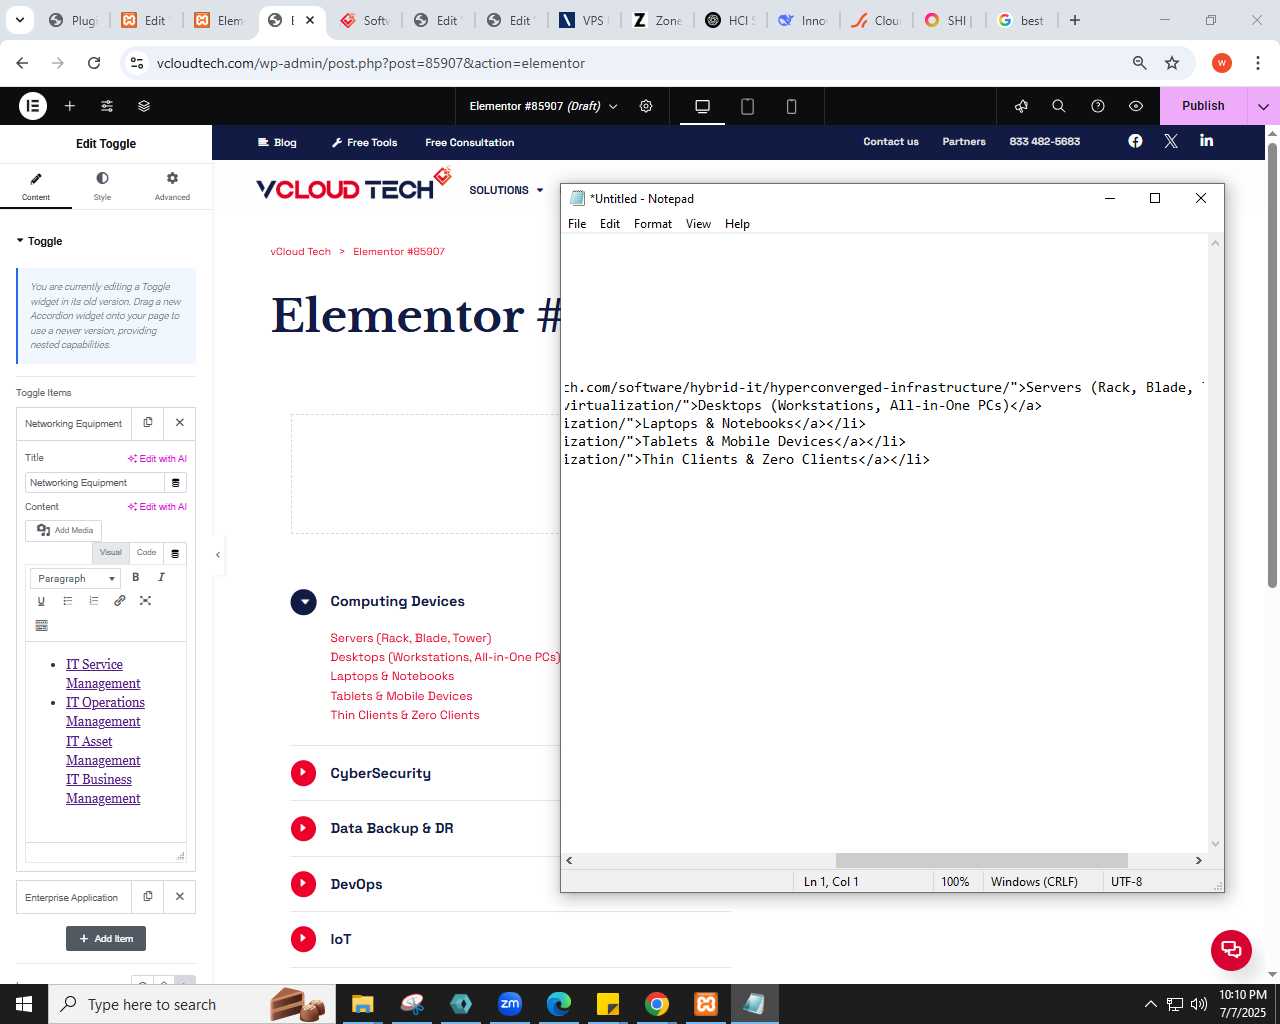This screenshot has width=1280, height=1024.
Task: Switch to mobile responsive view
Action: 791,106
